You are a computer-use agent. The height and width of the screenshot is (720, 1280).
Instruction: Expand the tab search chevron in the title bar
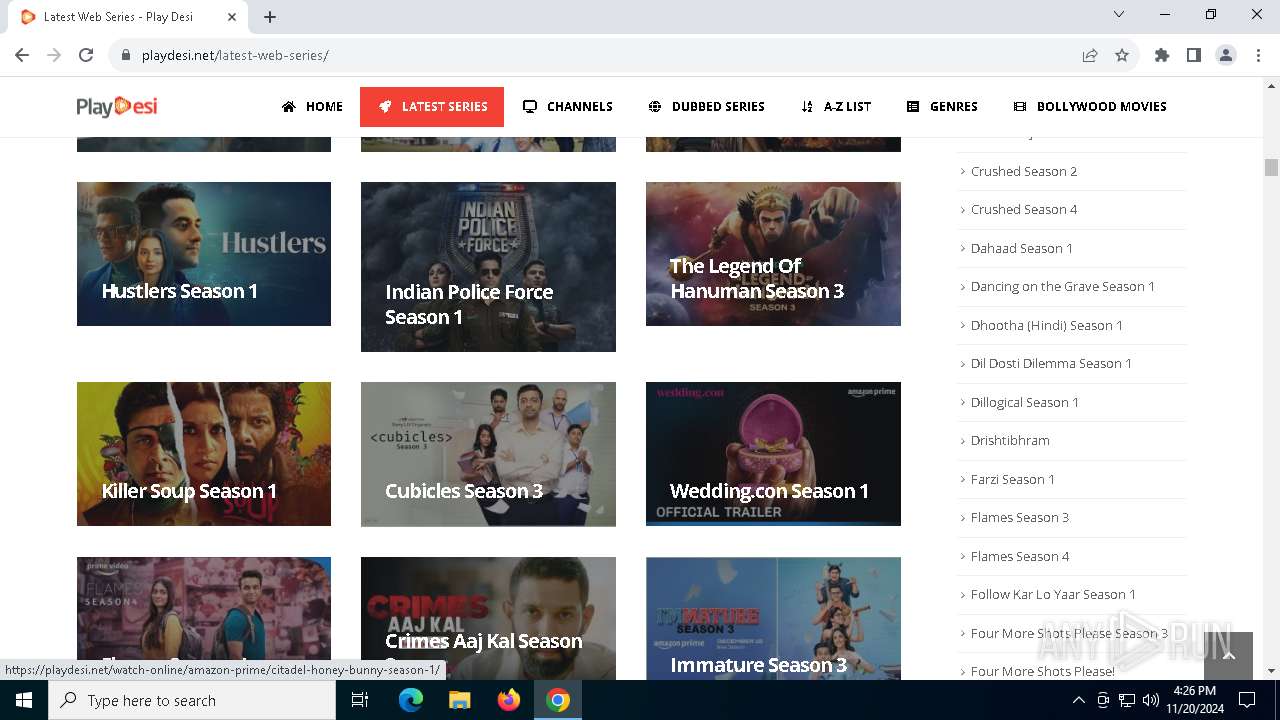(1119, 14)
